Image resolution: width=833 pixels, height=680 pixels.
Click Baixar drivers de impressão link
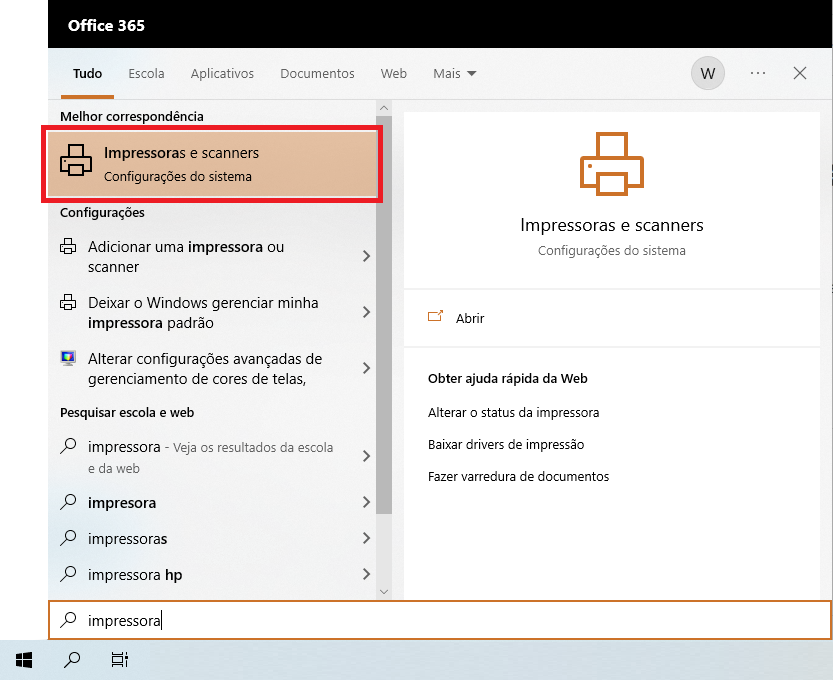505,444
